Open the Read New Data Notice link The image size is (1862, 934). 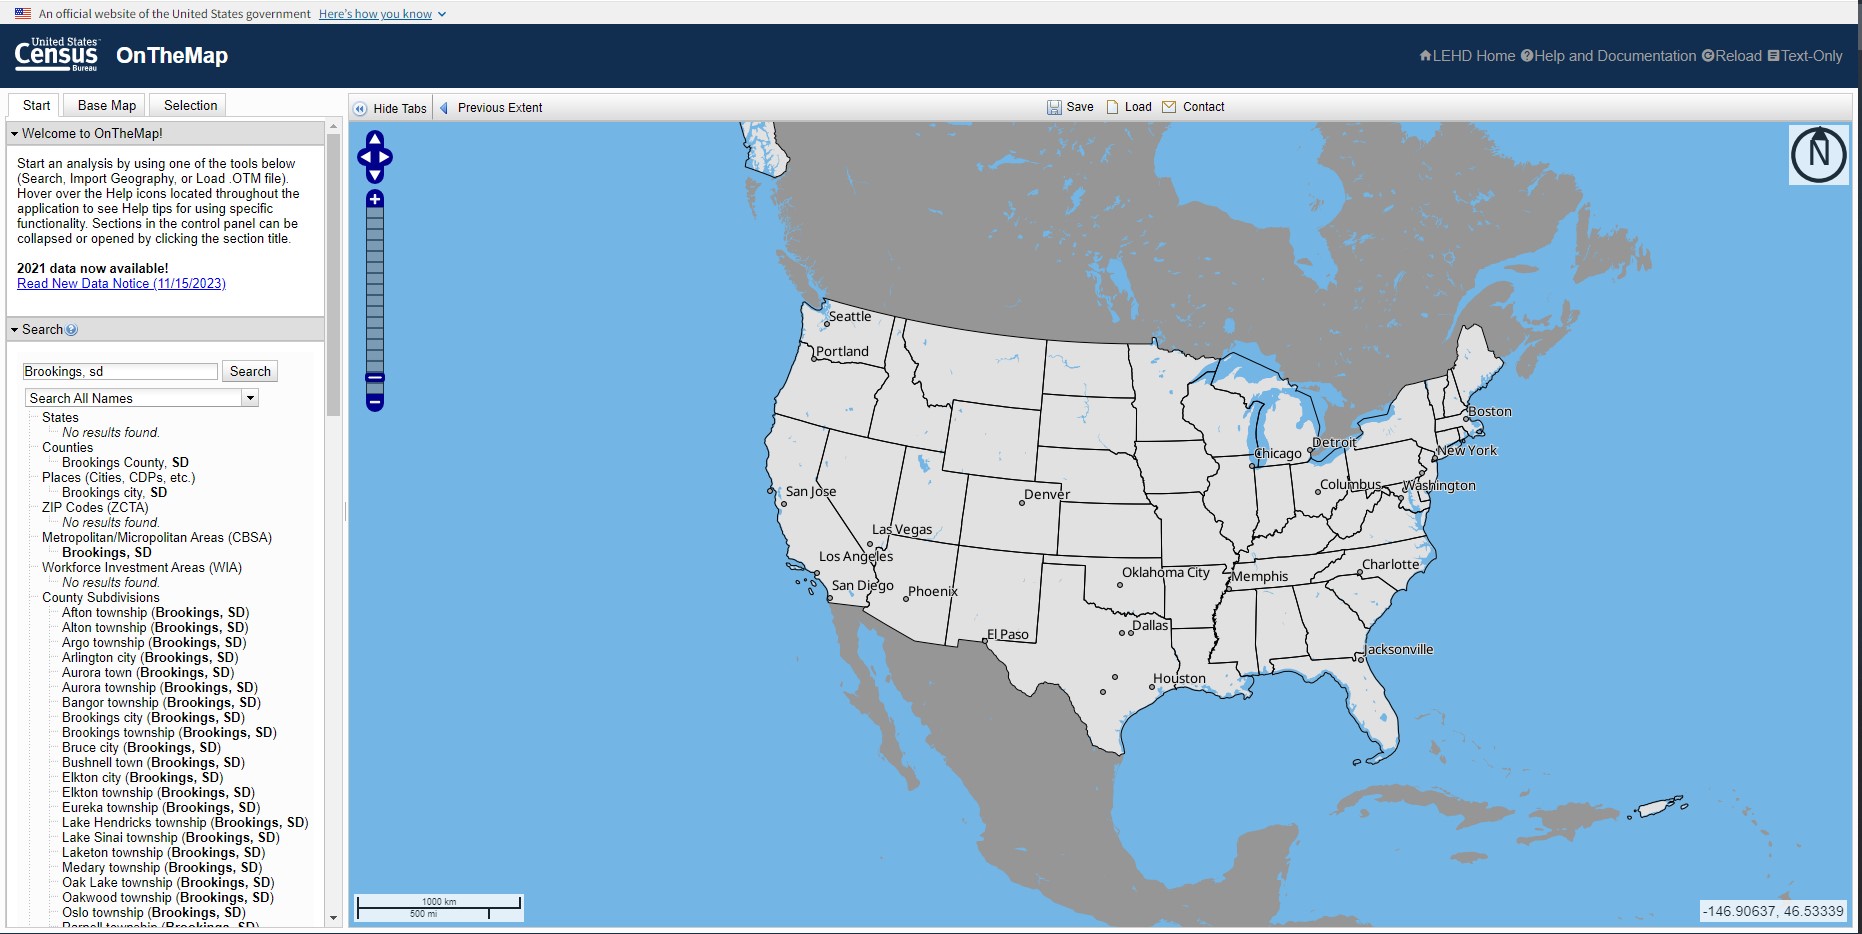[121, 284]
